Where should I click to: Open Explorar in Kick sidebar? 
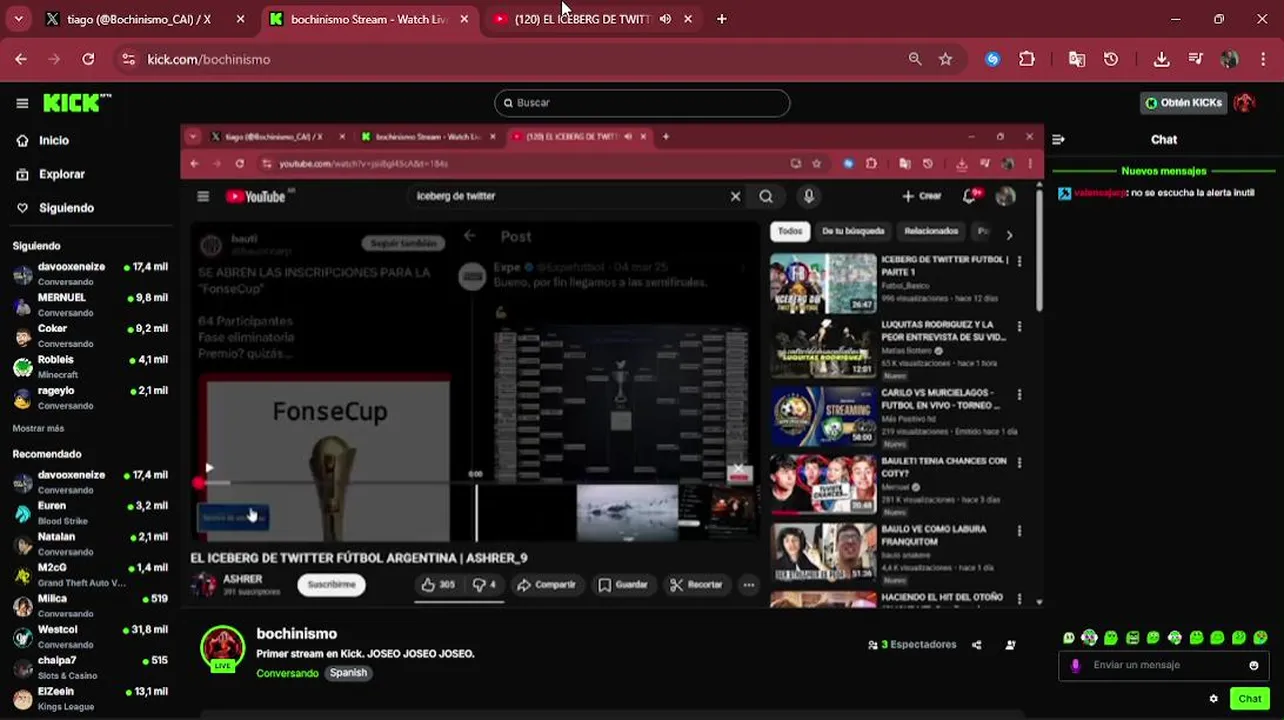coord(61,174)
